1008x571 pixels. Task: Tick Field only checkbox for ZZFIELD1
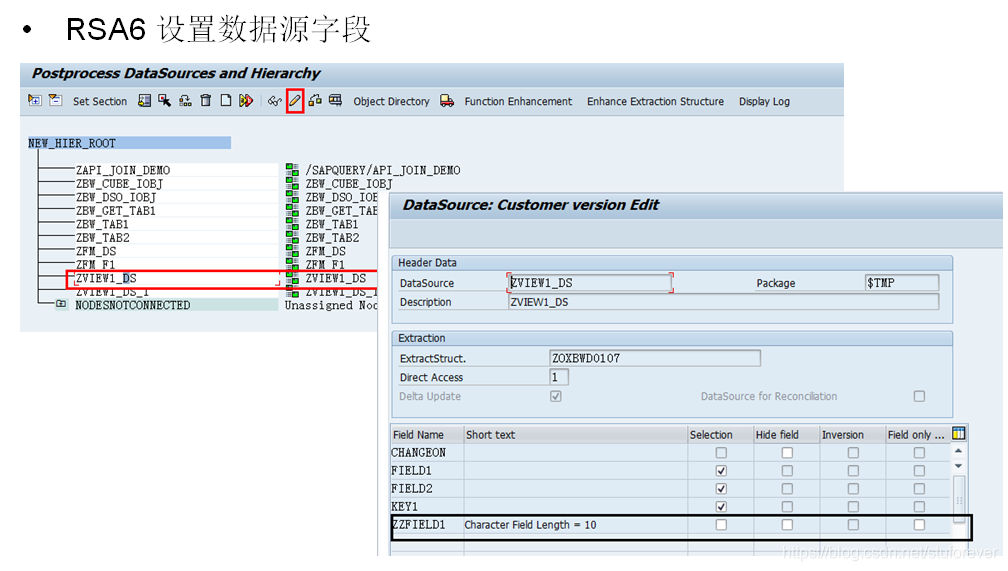click(x=919, y=525)
